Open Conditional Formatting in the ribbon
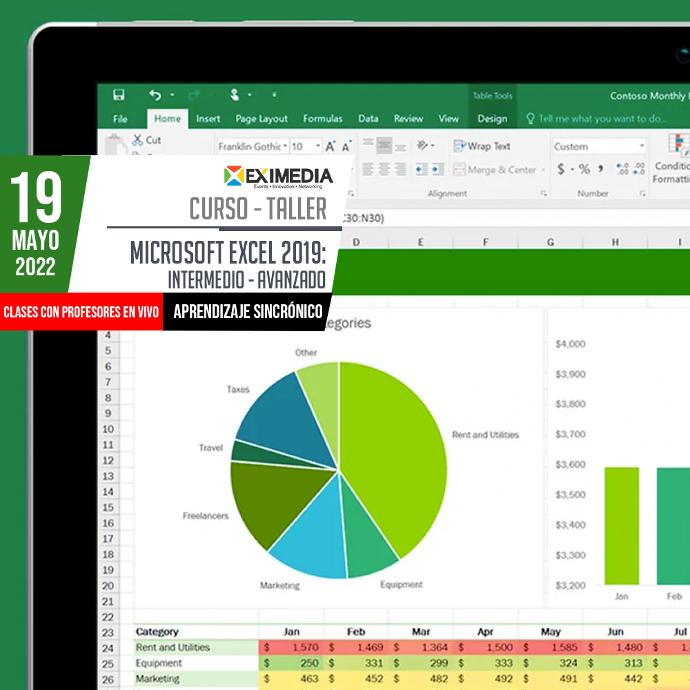This screenshot has height=690, width=690. 672,158
